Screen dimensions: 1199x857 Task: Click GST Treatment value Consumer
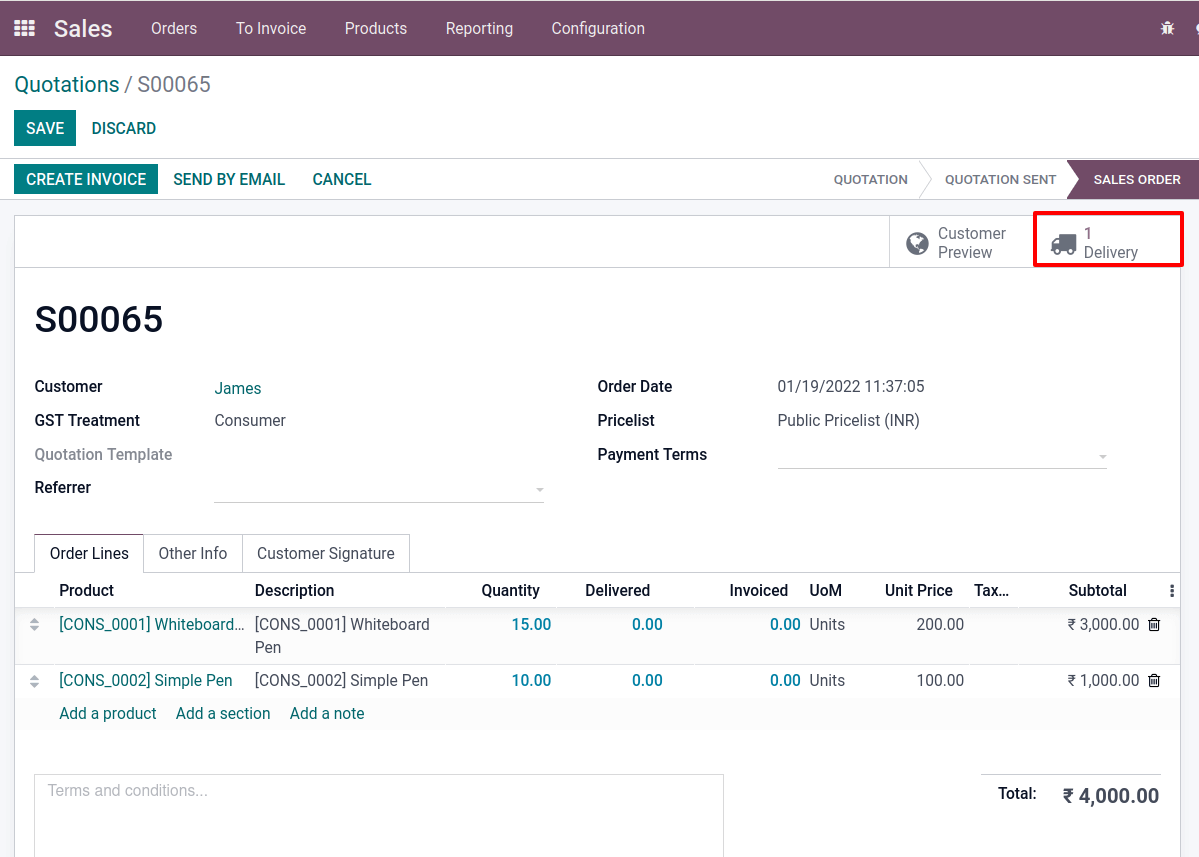point(249,420)
